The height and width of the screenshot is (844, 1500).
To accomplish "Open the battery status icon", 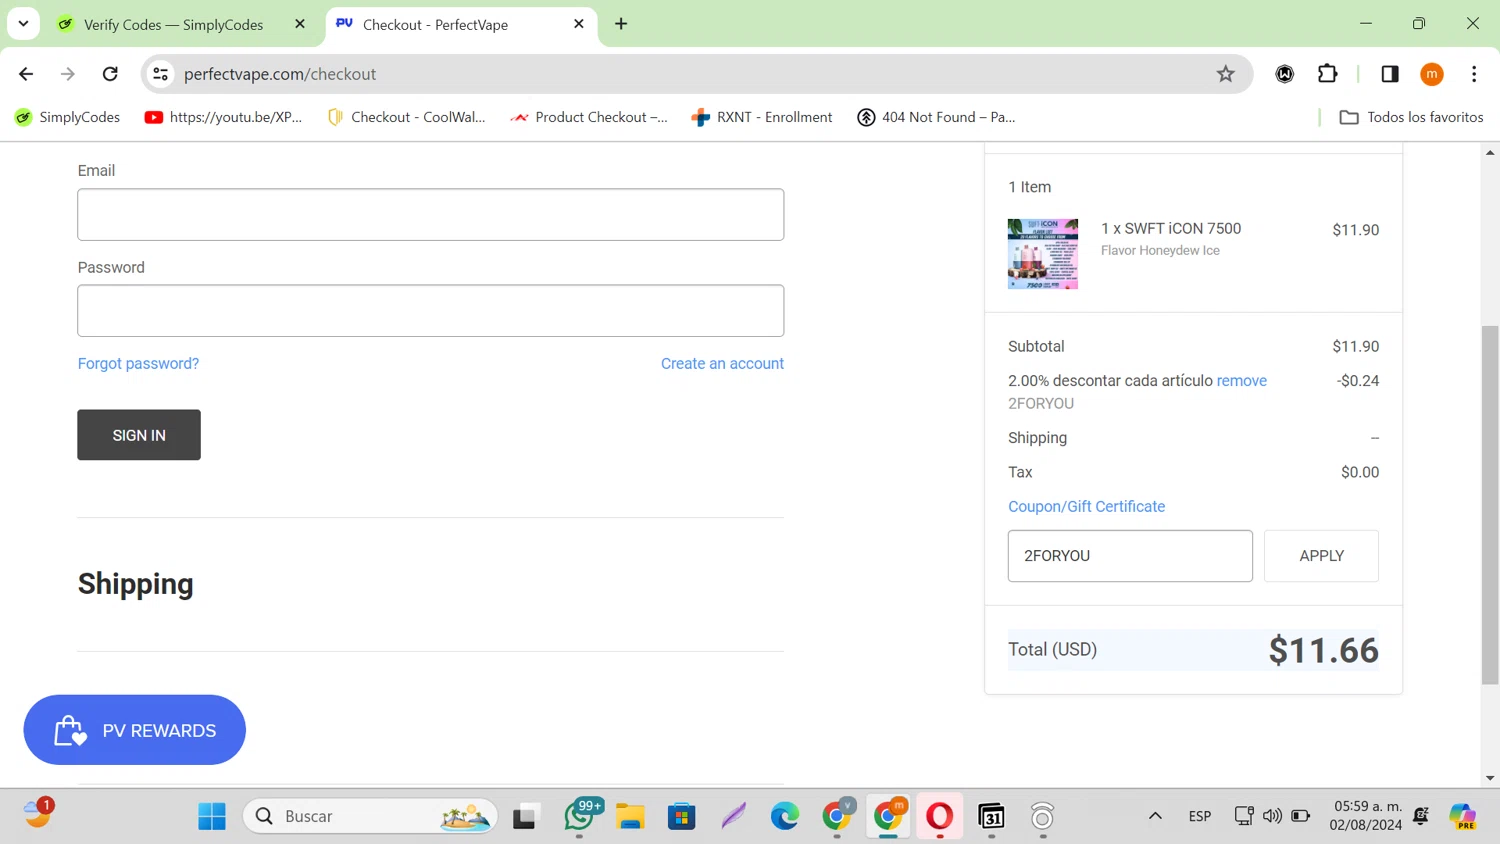I will (1301, 816).
